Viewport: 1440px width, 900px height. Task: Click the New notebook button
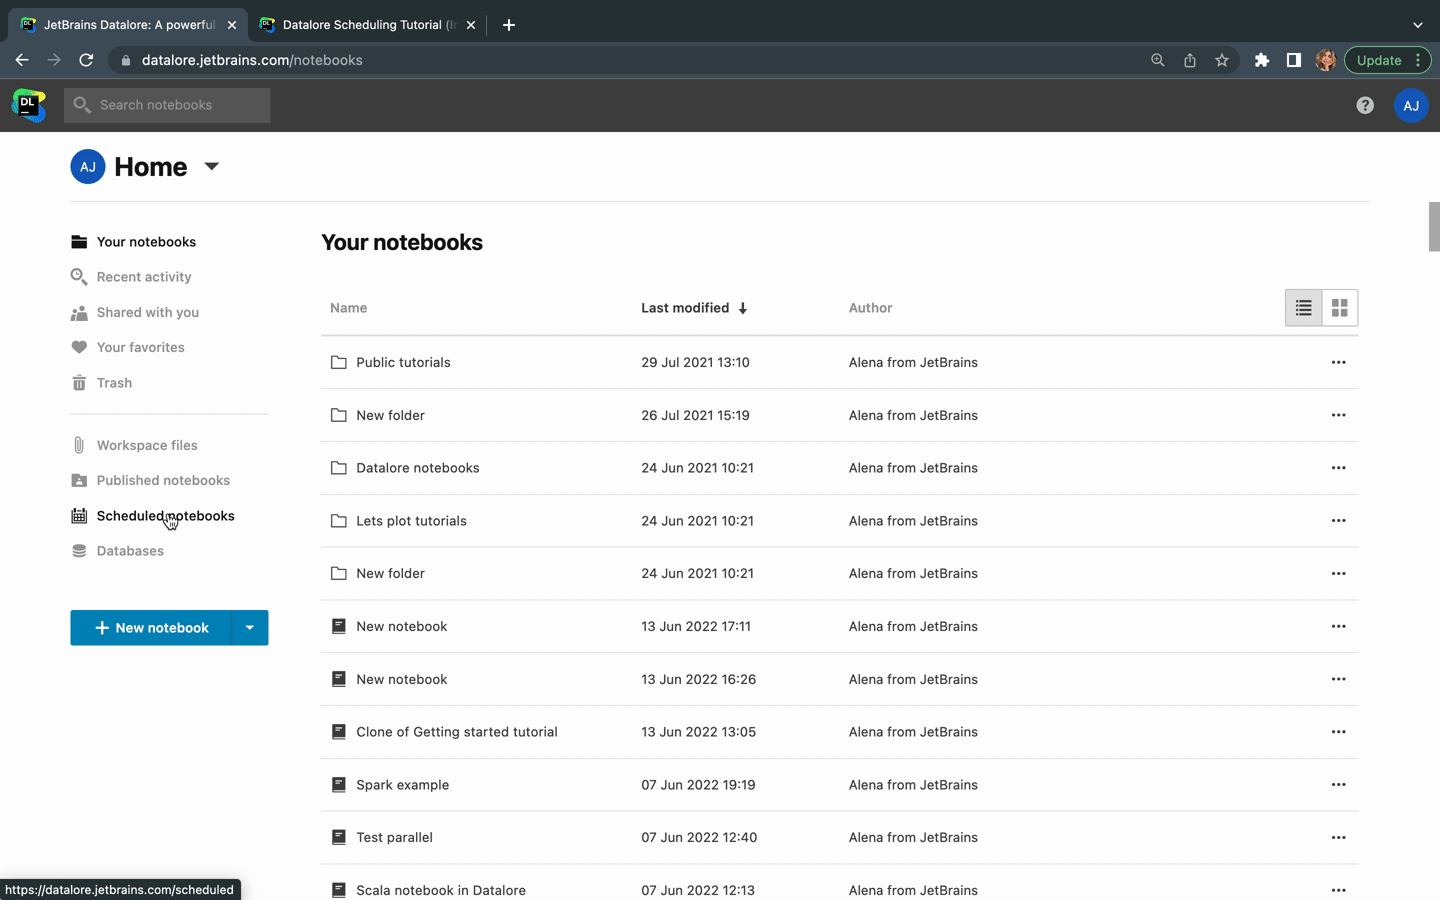pyautogui.click(x=151, y=628)
